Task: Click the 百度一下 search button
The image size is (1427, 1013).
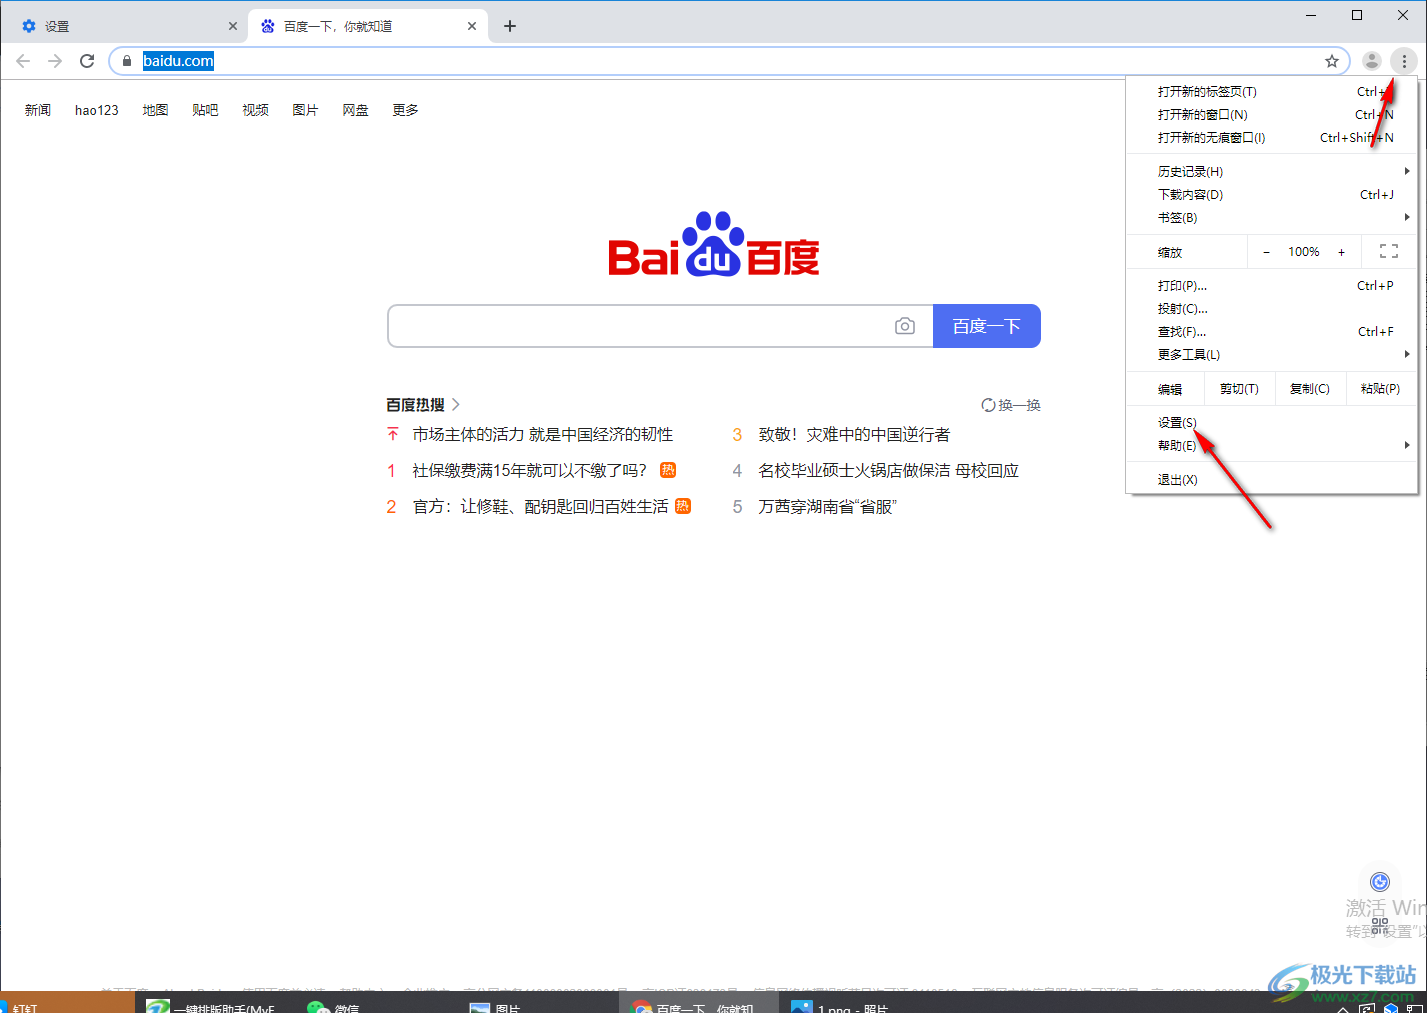Action: tap(987, 326)
